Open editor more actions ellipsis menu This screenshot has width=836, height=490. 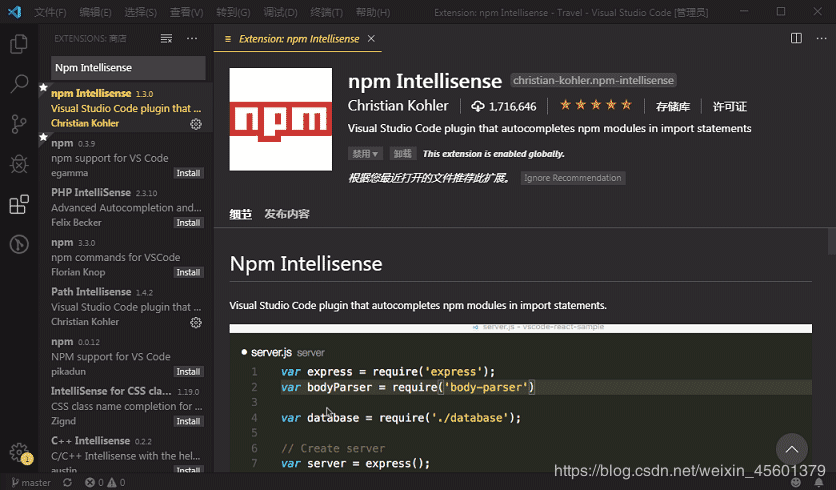pos(820,38)
